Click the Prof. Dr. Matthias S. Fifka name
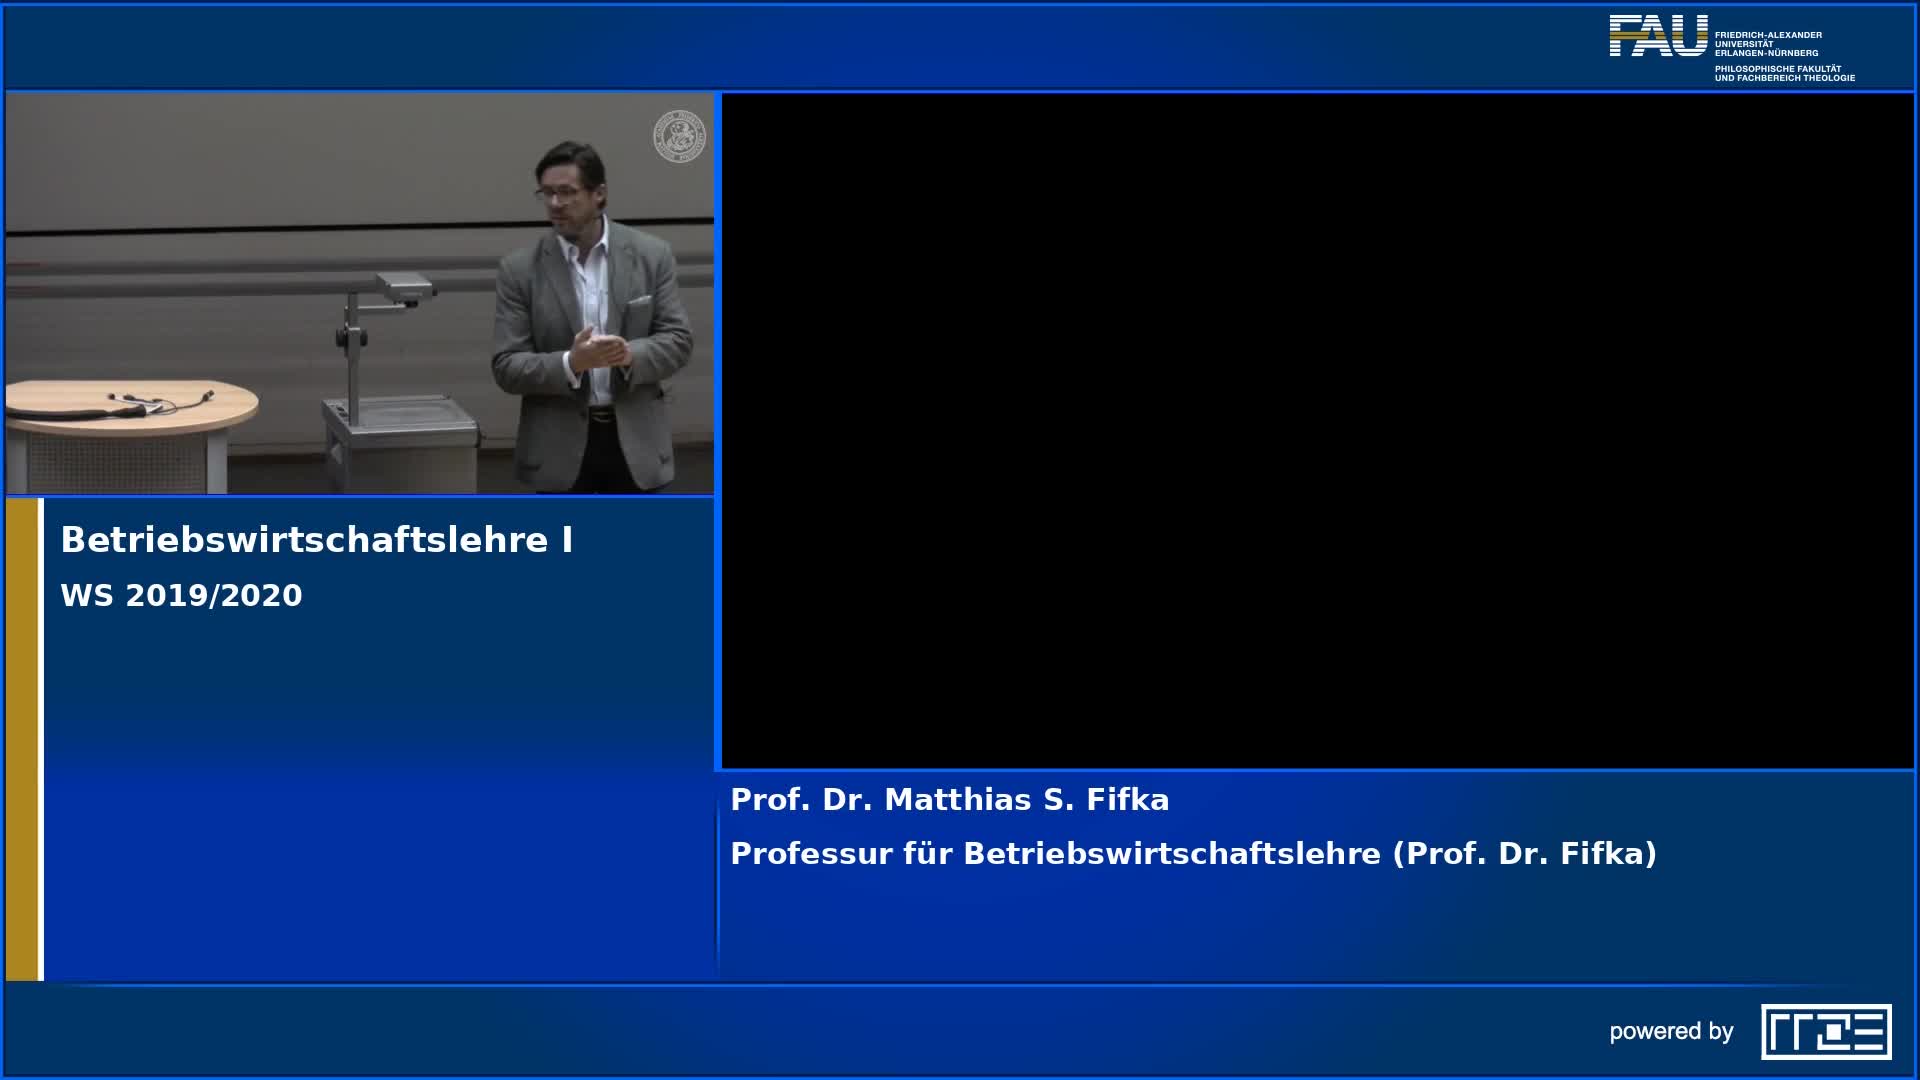Screen dimensions: 1920x1080 coord(949,800)
